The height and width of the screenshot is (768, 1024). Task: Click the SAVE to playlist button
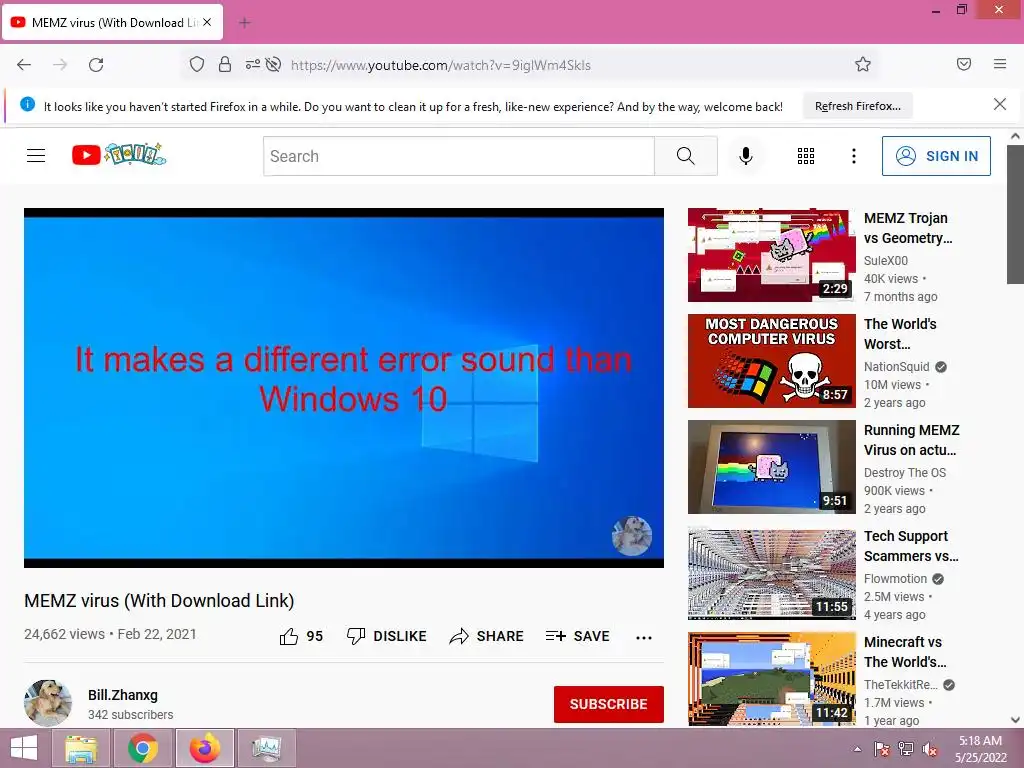[x=578, y=636]
